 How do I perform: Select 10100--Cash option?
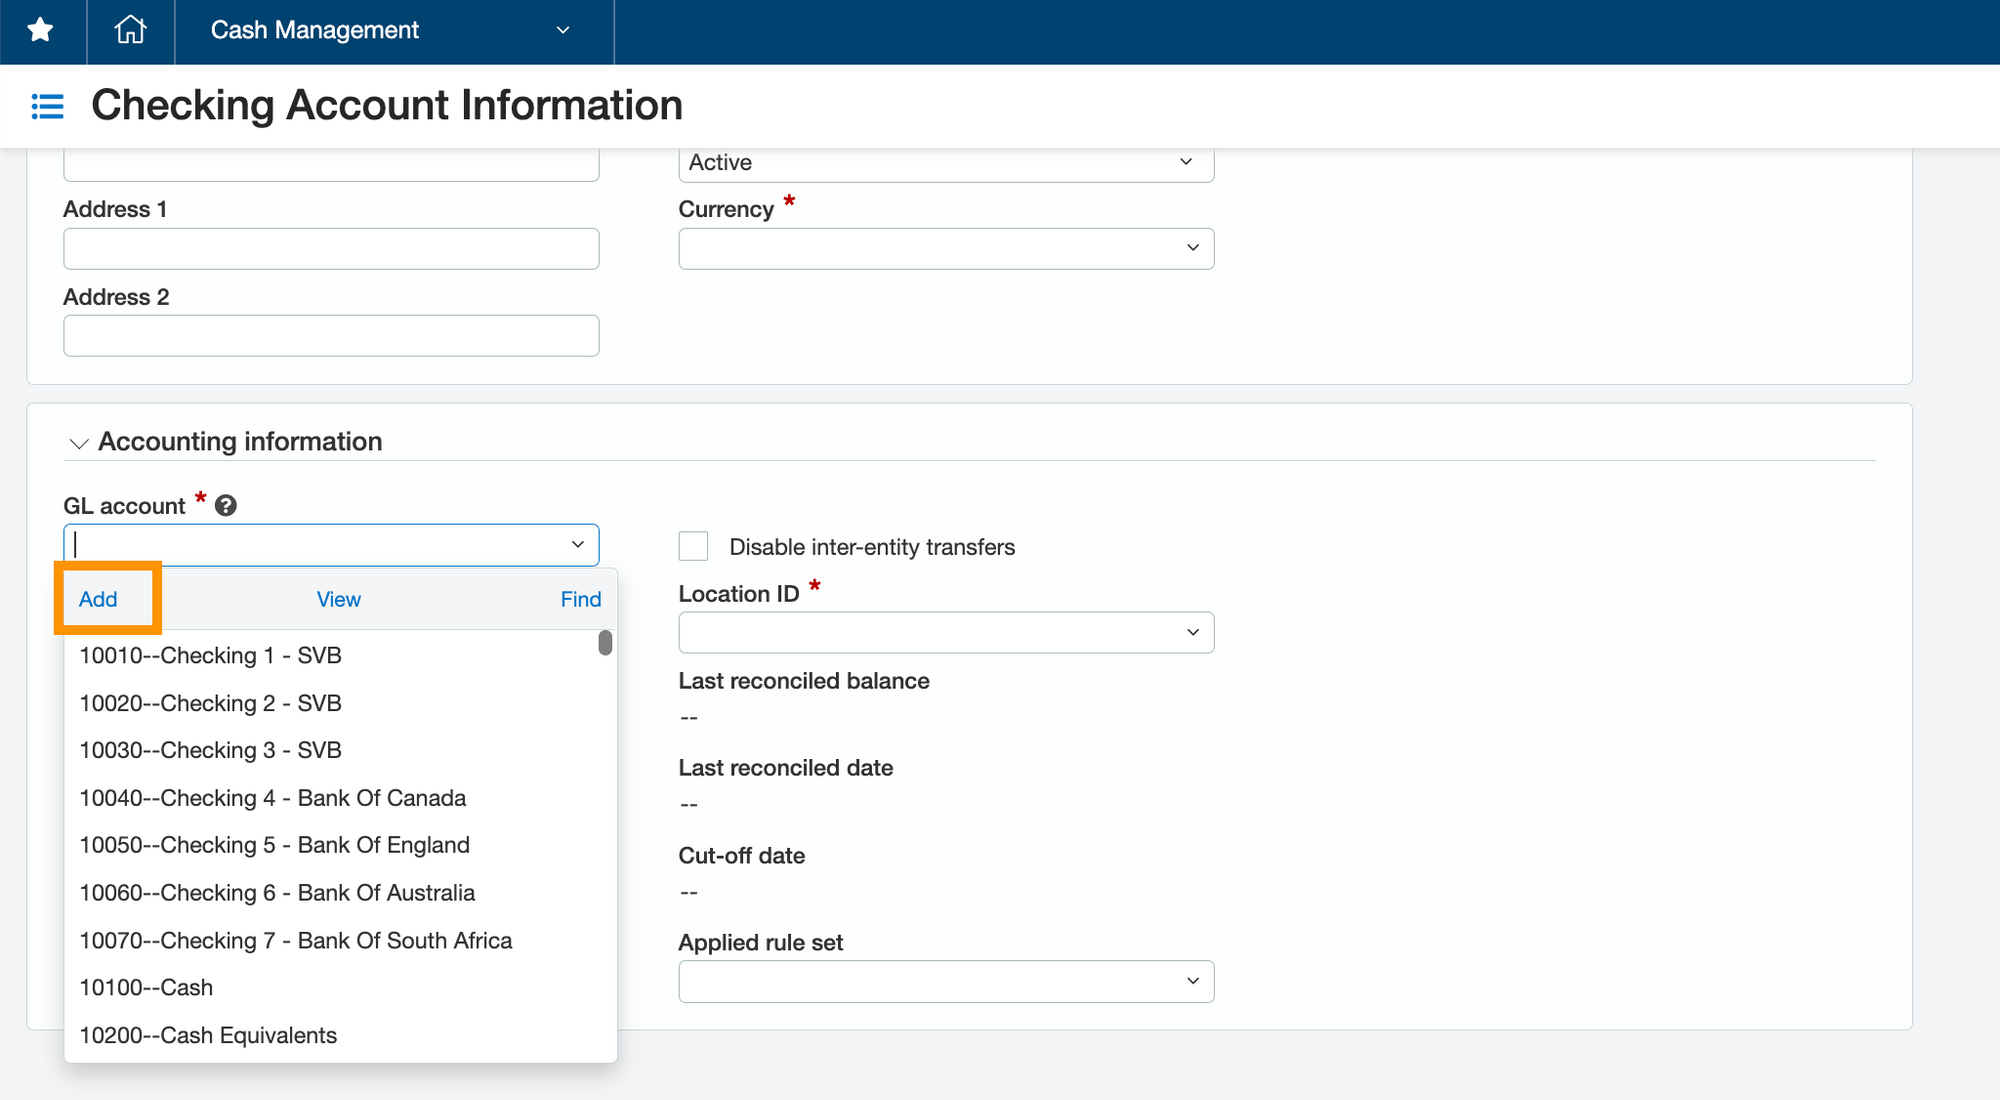point(332,988)
